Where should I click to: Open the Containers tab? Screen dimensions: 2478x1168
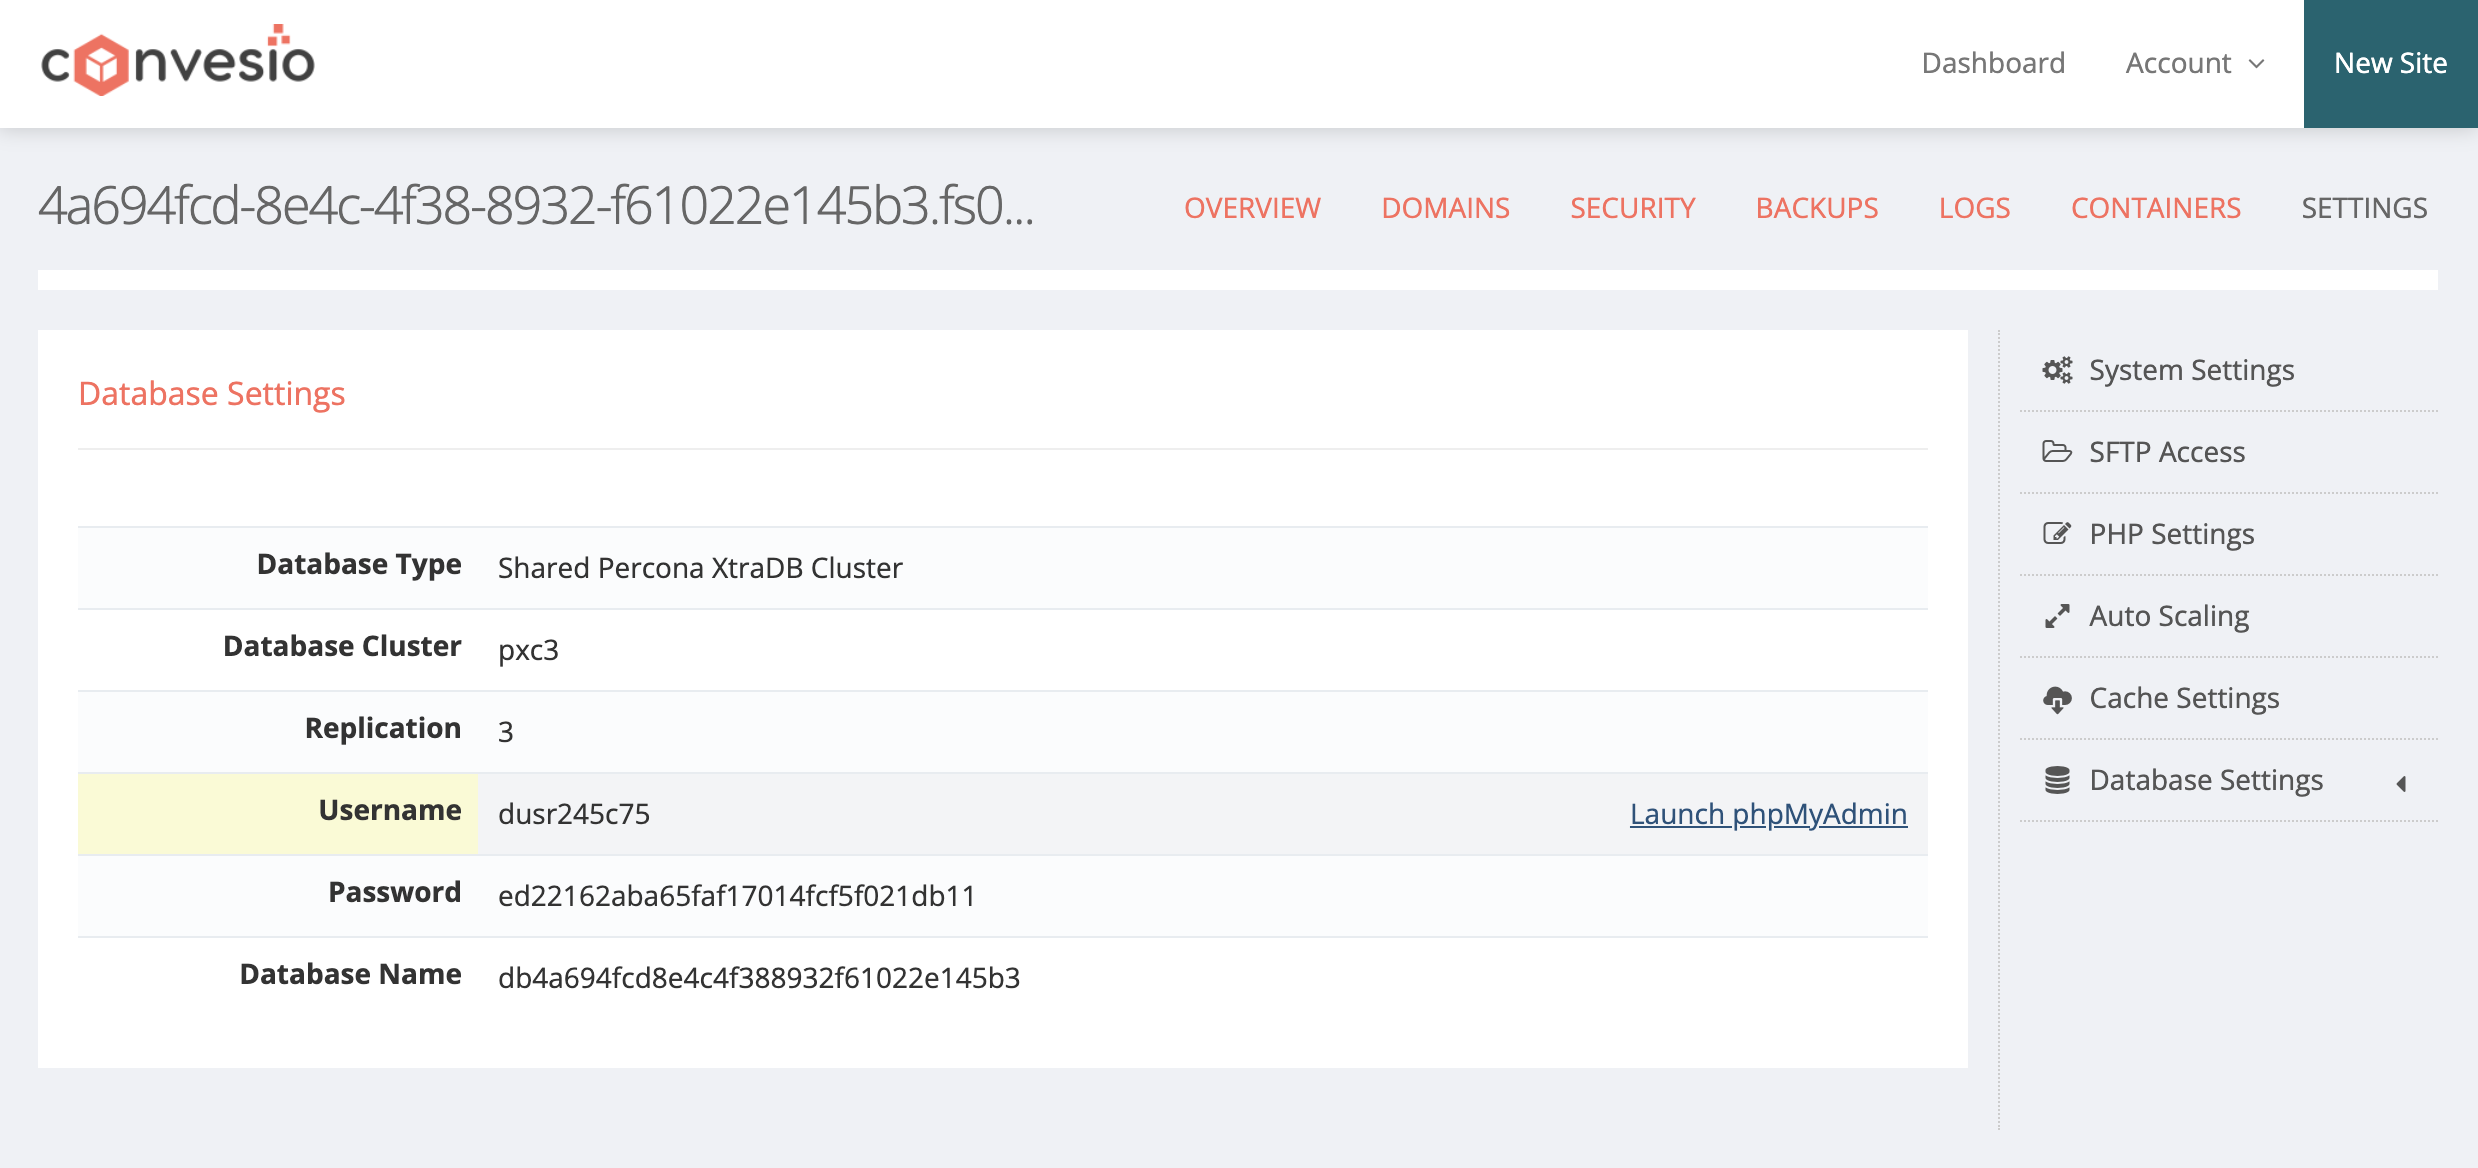2155,208
